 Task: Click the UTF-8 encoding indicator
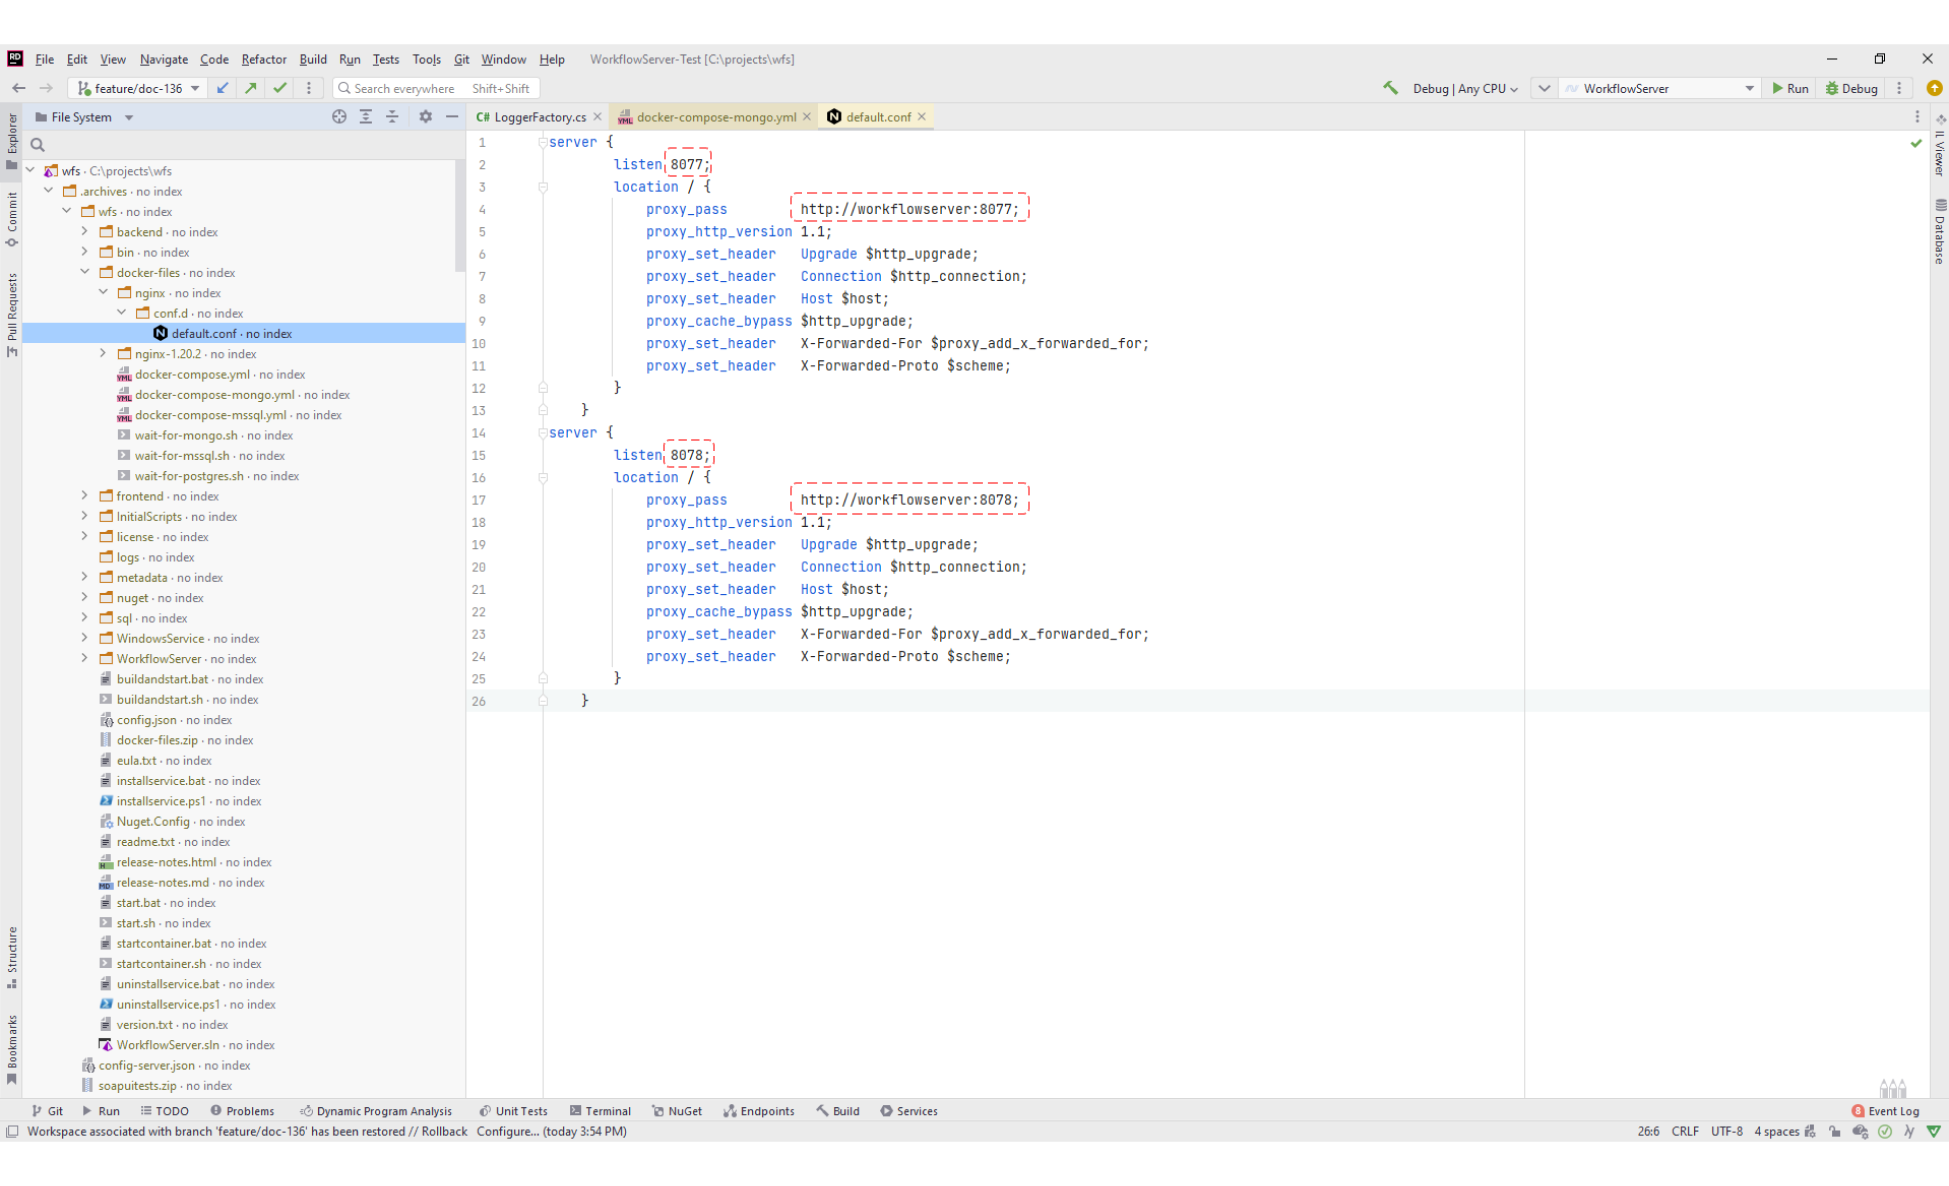click(1727, 1132)
